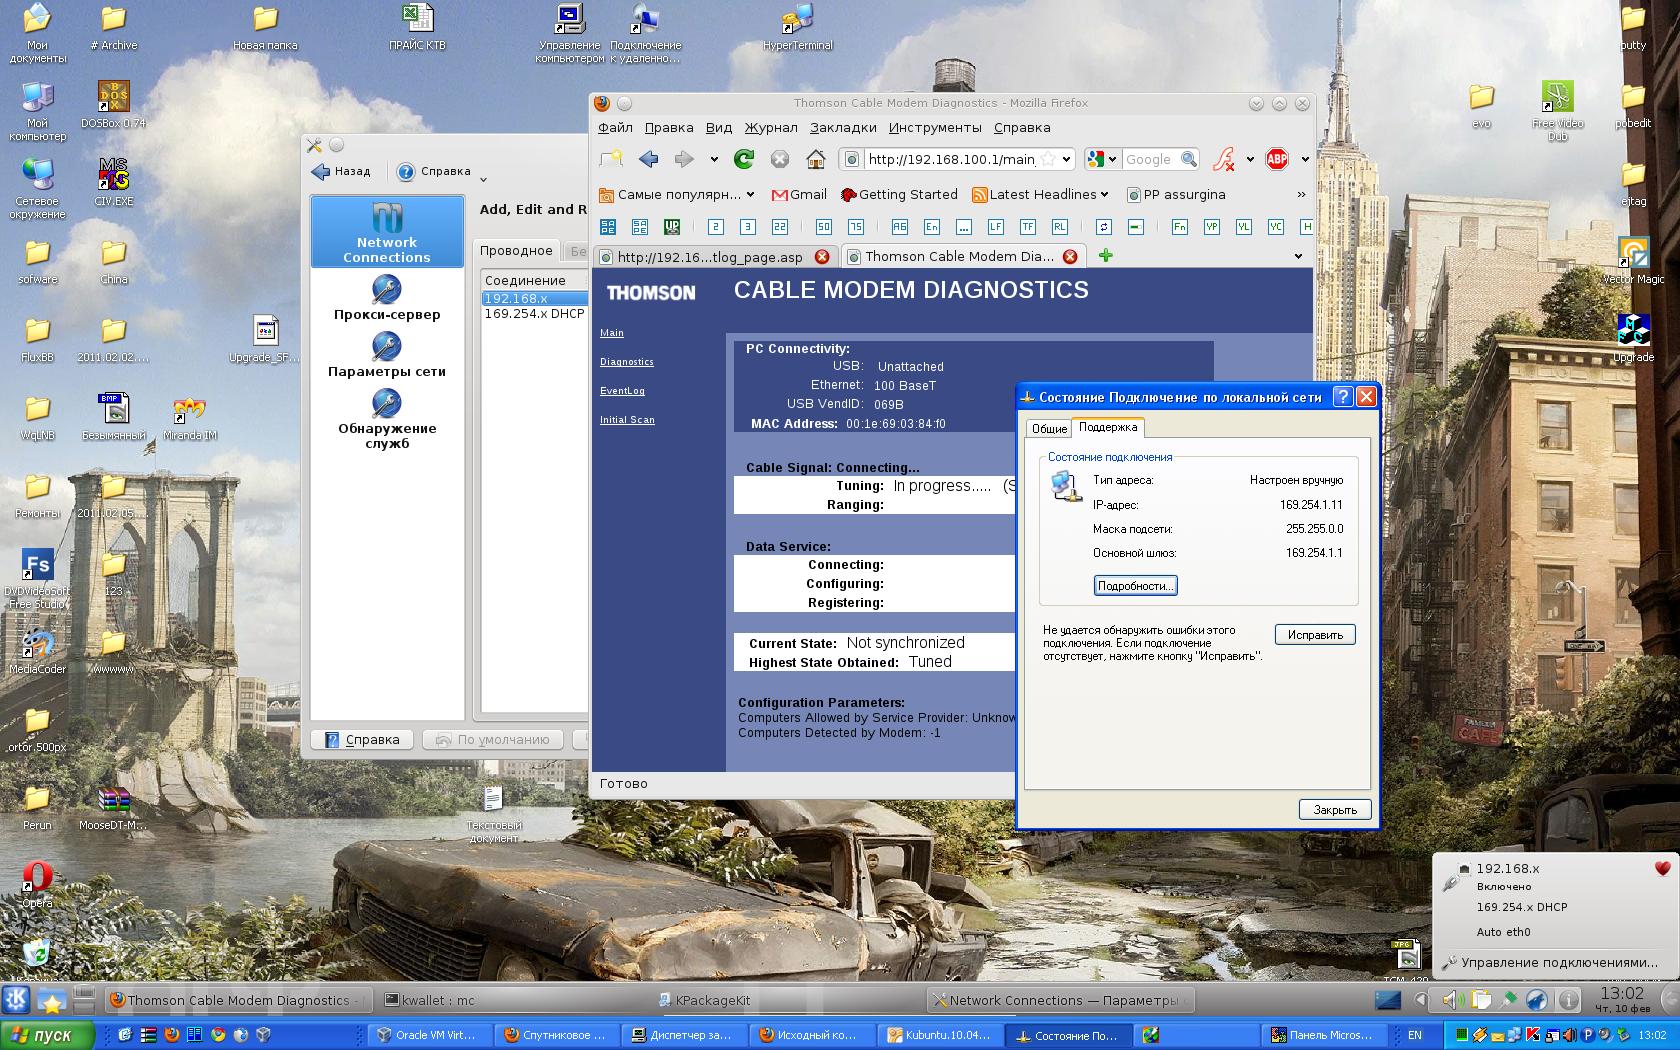
Task: Switch to the Общие tab in the status dialog
Action: (1049, 428)
